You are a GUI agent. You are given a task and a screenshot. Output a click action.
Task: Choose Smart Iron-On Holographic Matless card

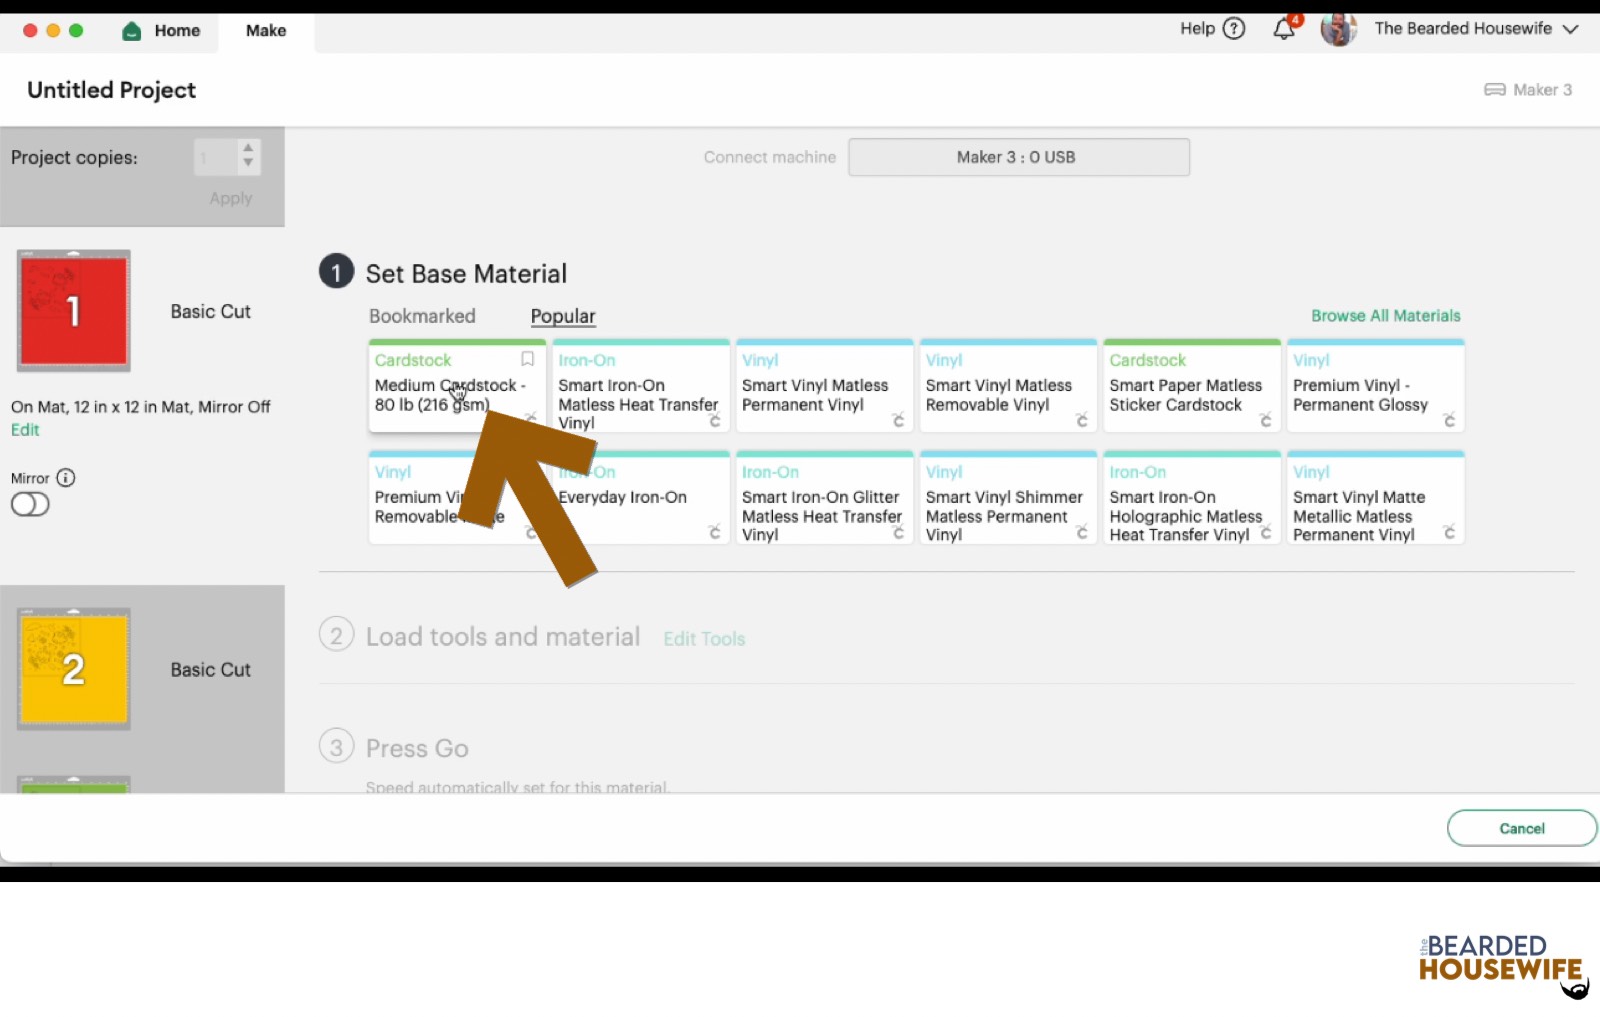pyautogui.click(x=1192, y=498)
